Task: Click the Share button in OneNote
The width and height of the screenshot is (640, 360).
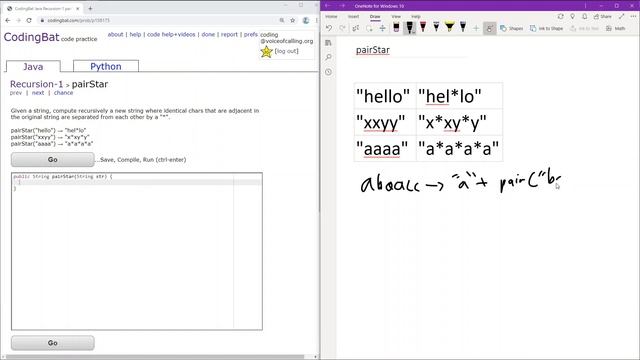Action: coord(602,16)
